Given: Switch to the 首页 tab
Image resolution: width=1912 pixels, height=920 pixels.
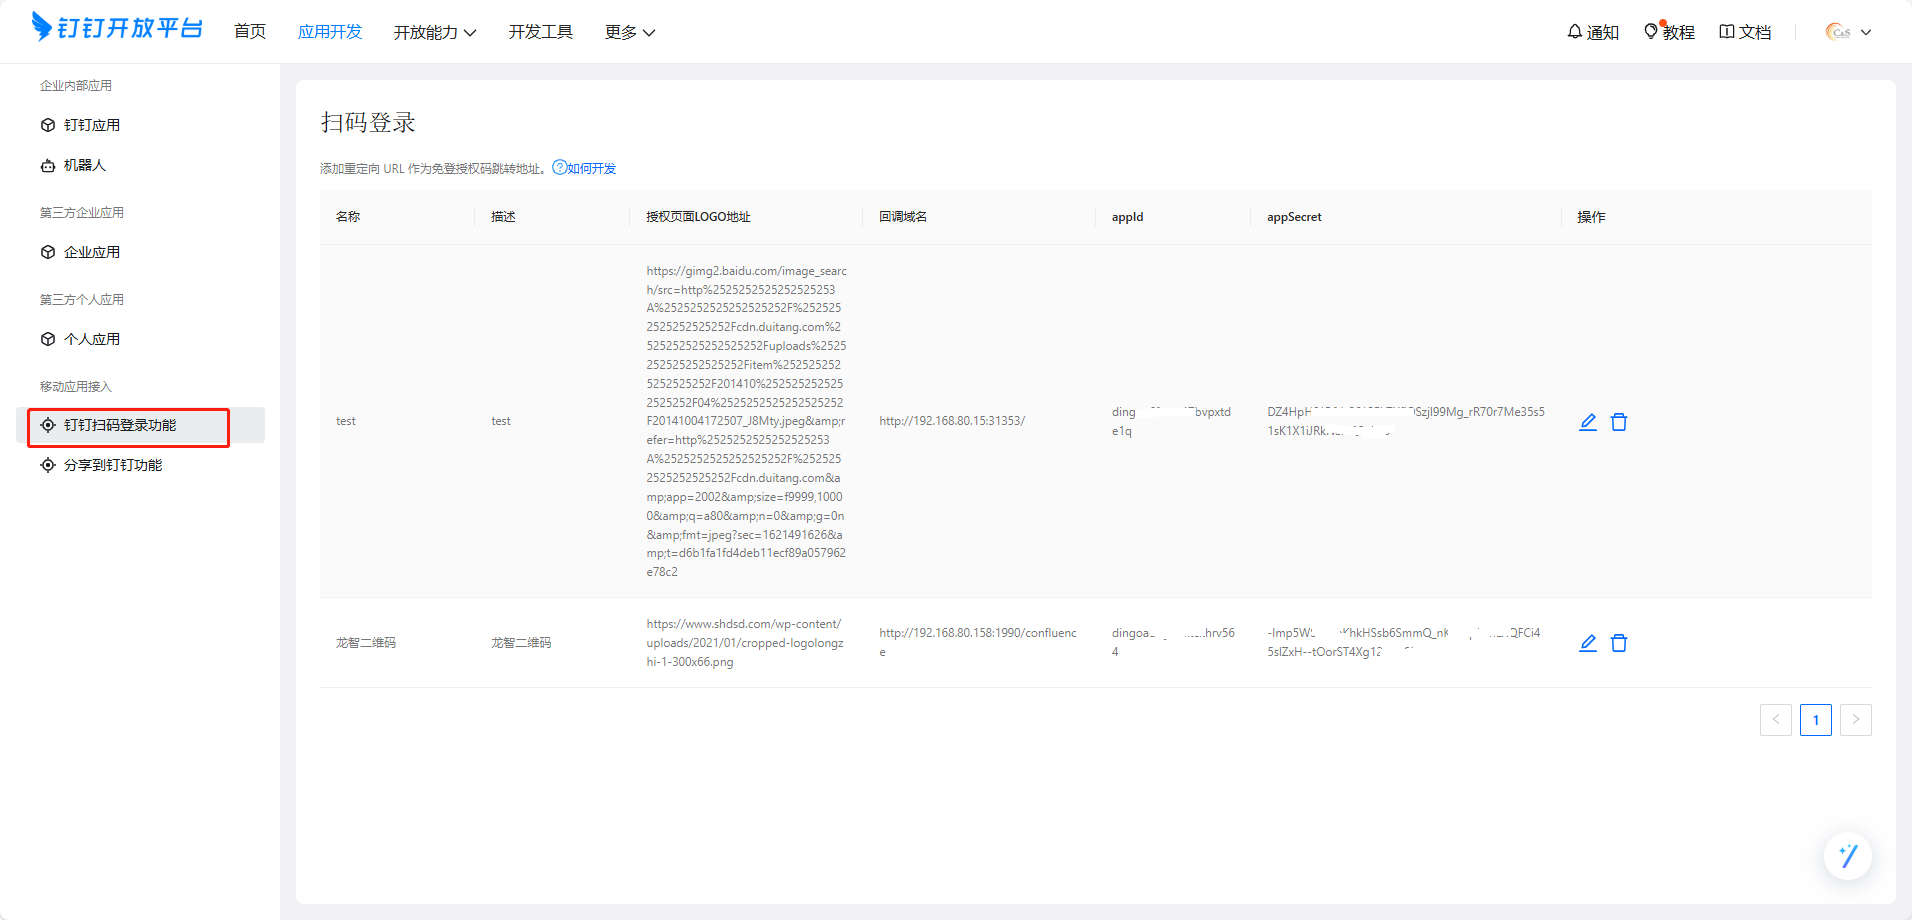Looking at the screenshot, I should pos(250,32).
